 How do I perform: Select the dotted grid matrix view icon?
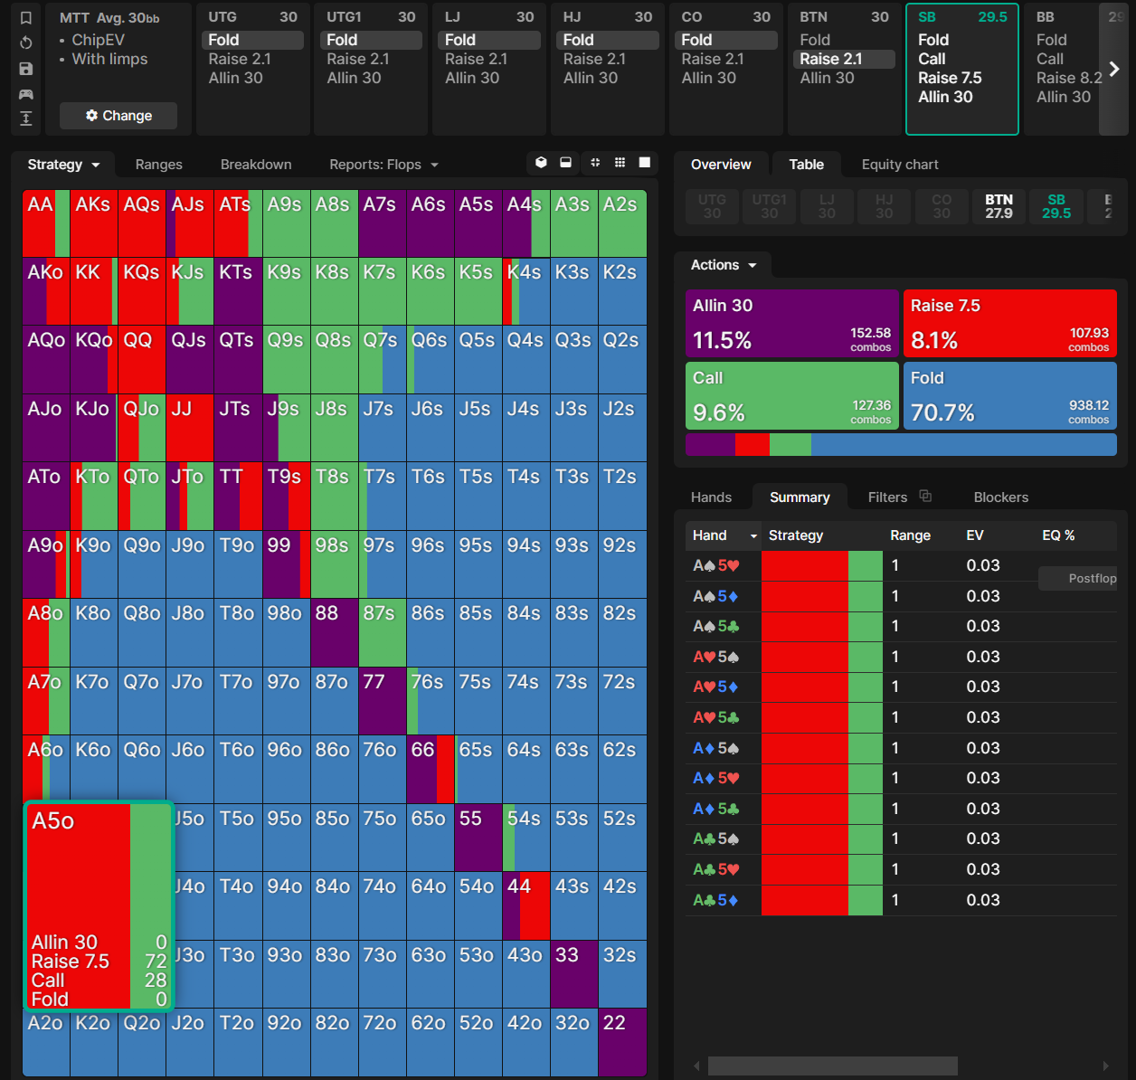point(620,163)
